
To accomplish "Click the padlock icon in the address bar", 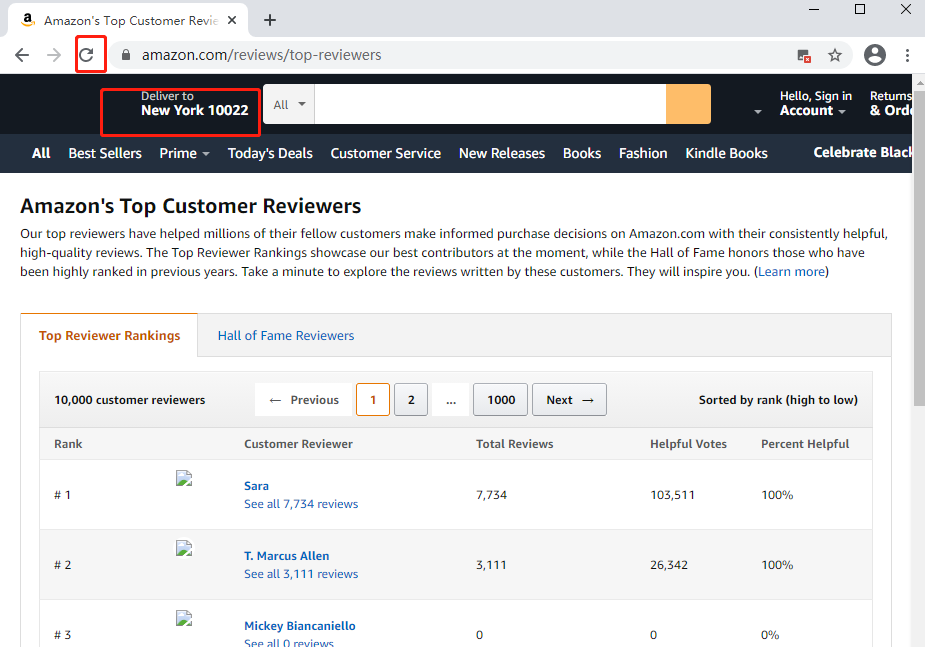I will pyautogui.click(x=126, y=55).
